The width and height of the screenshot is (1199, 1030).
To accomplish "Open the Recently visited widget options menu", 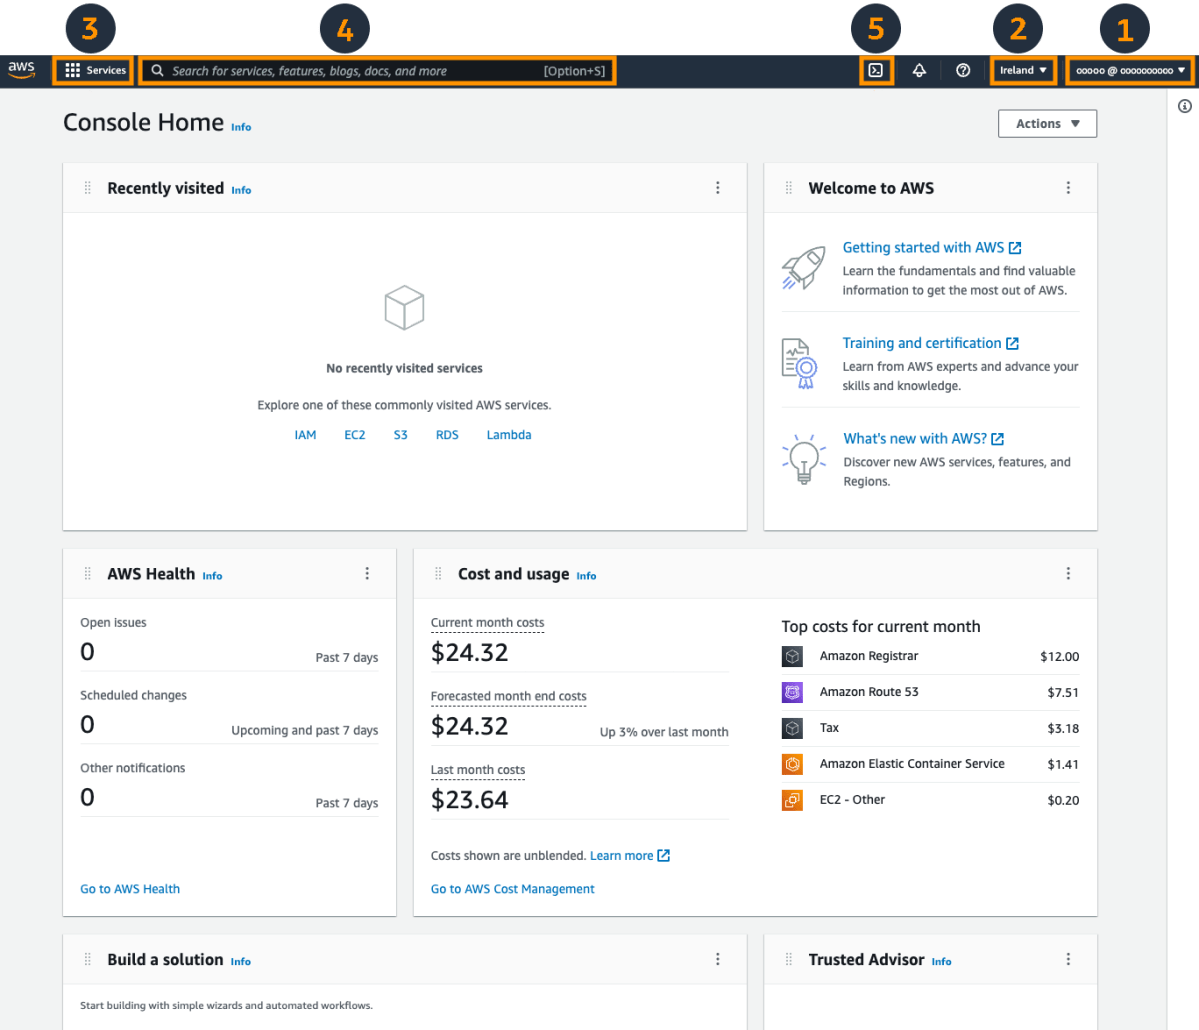I will [717, 187].
